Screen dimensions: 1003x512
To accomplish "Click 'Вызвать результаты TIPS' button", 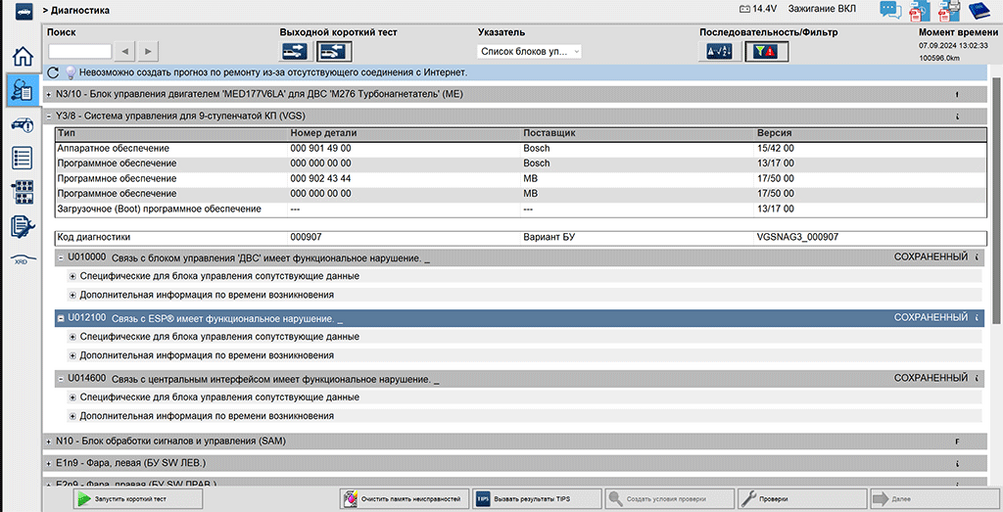I will [x=536, y=498].
